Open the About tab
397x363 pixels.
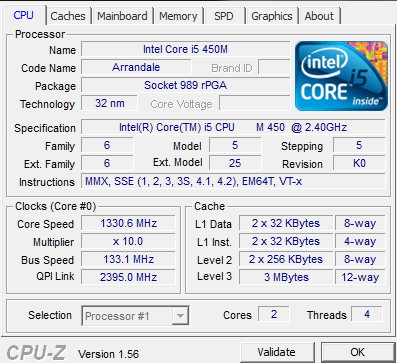(319, 16)
